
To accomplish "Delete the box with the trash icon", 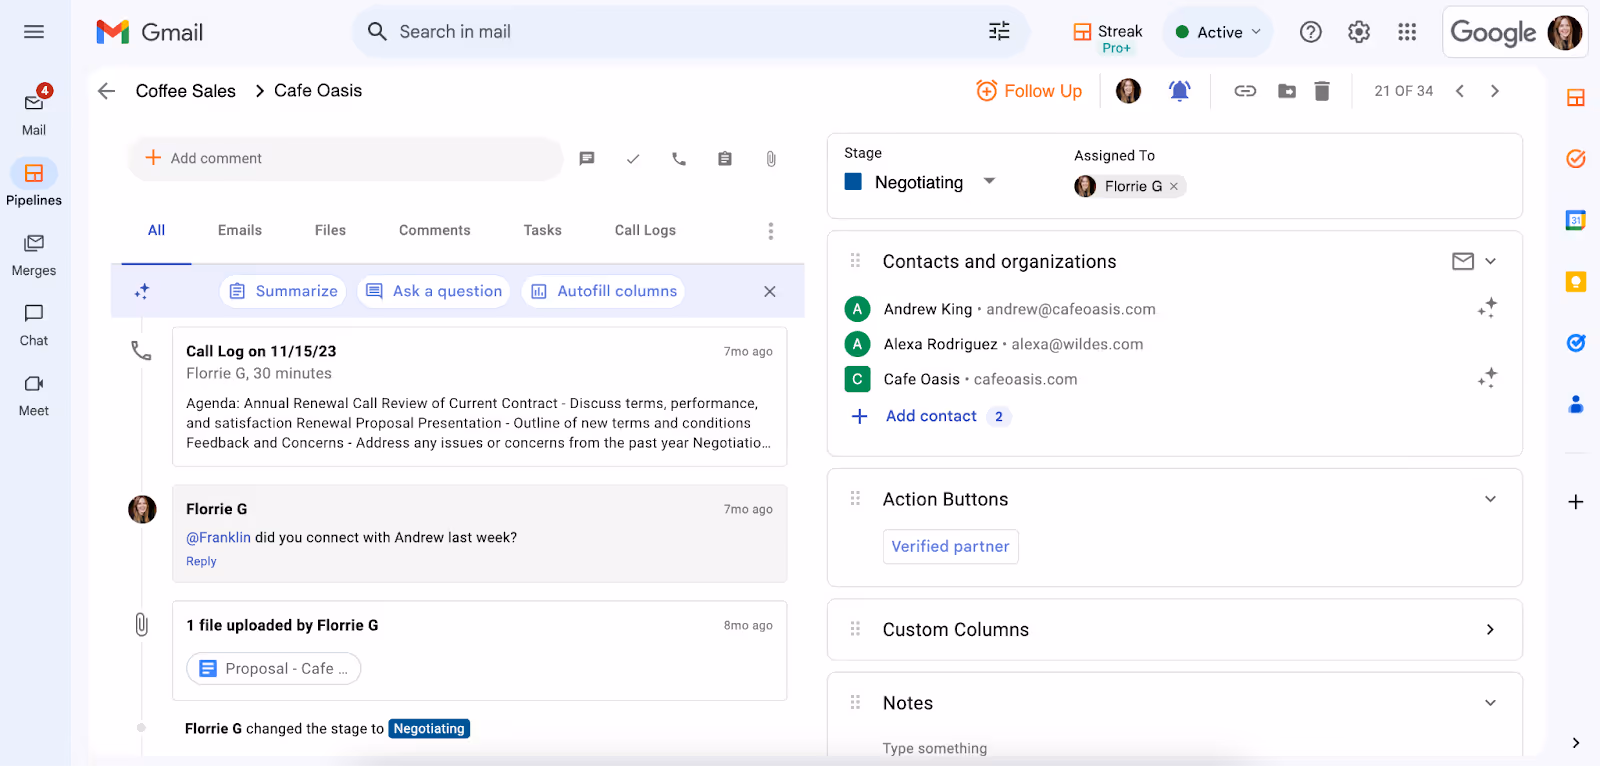I will click(1322, 91).
